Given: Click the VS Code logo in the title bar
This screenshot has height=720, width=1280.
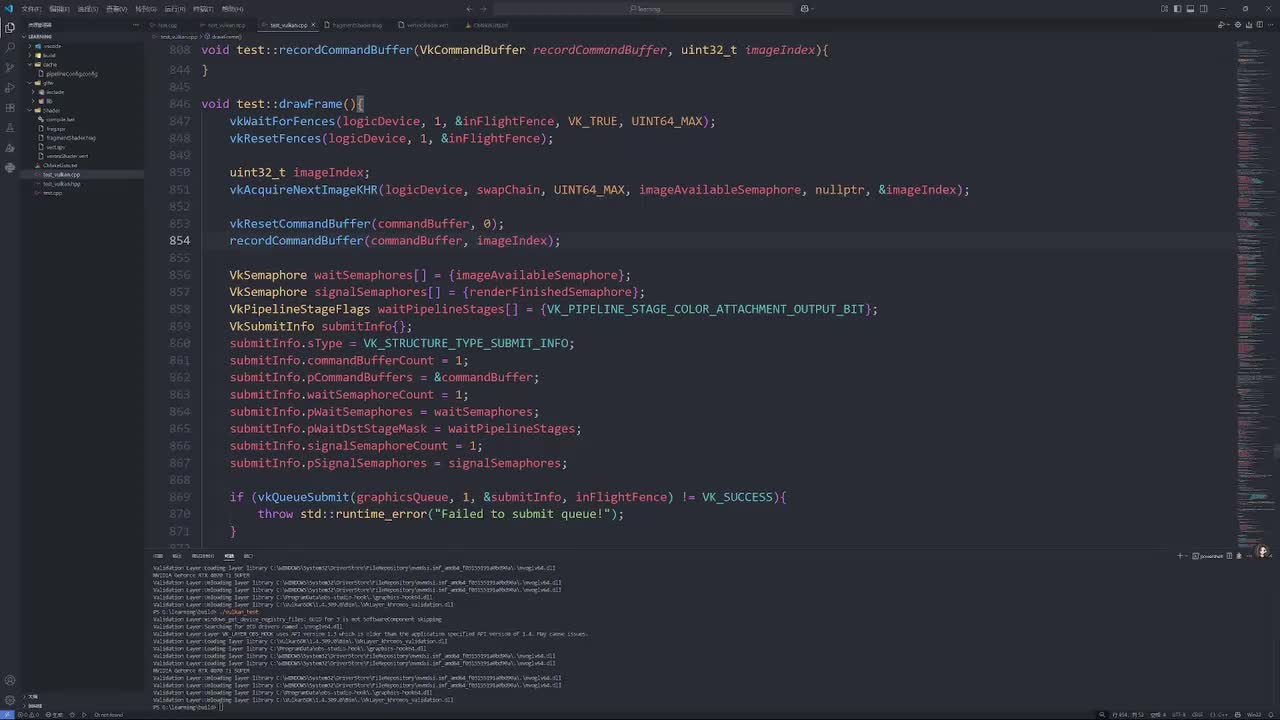Looking at the screenshot, I should [9, 9].
